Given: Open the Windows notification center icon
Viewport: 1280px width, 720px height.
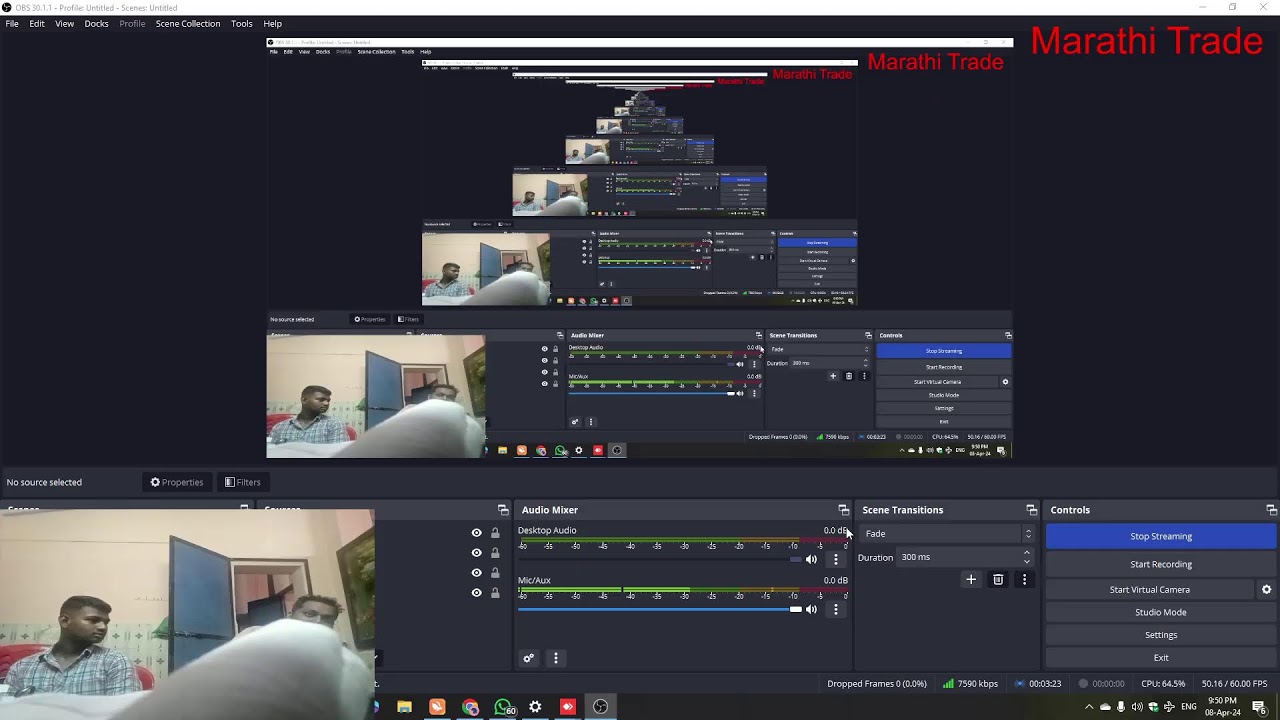Looking at the screenshot, I should tap(1259, 707).
